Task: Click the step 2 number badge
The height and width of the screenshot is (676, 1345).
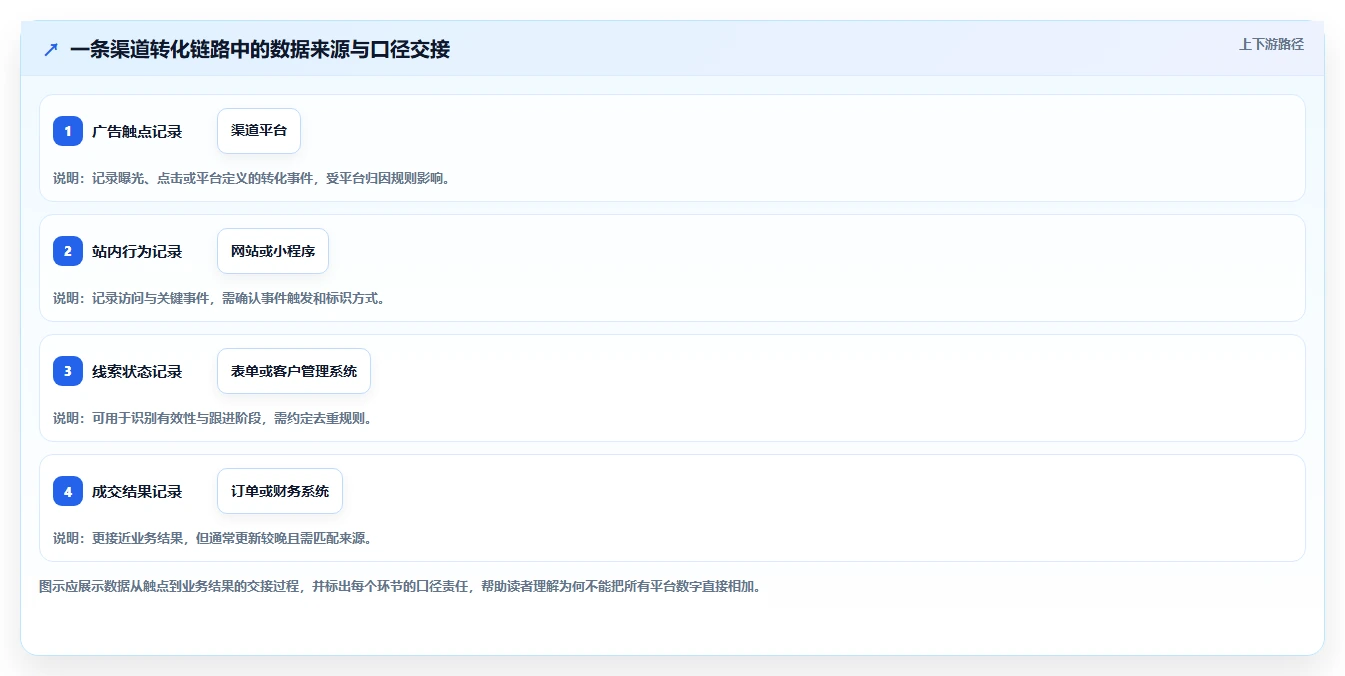Action: click(x=68, y=251)
